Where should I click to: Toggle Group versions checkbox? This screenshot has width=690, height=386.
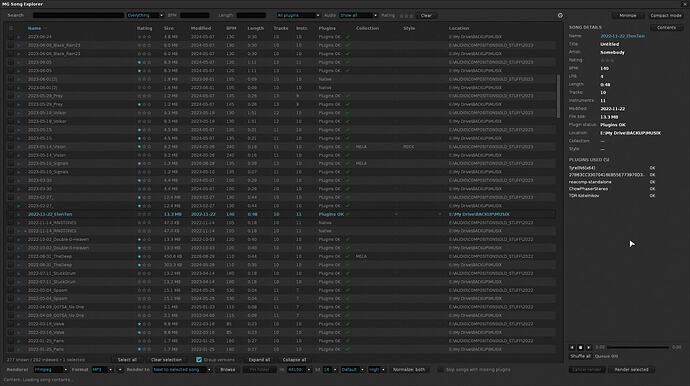[x=199, y=360]
